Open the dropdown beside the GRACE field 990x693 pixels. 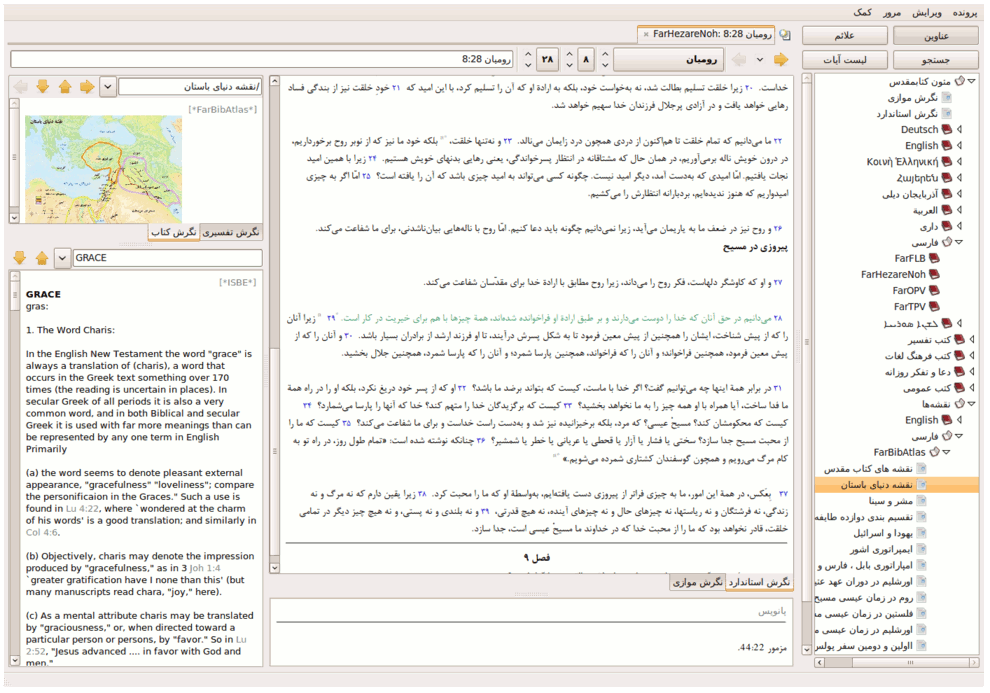pyautogui.click(x=62, y=258)
